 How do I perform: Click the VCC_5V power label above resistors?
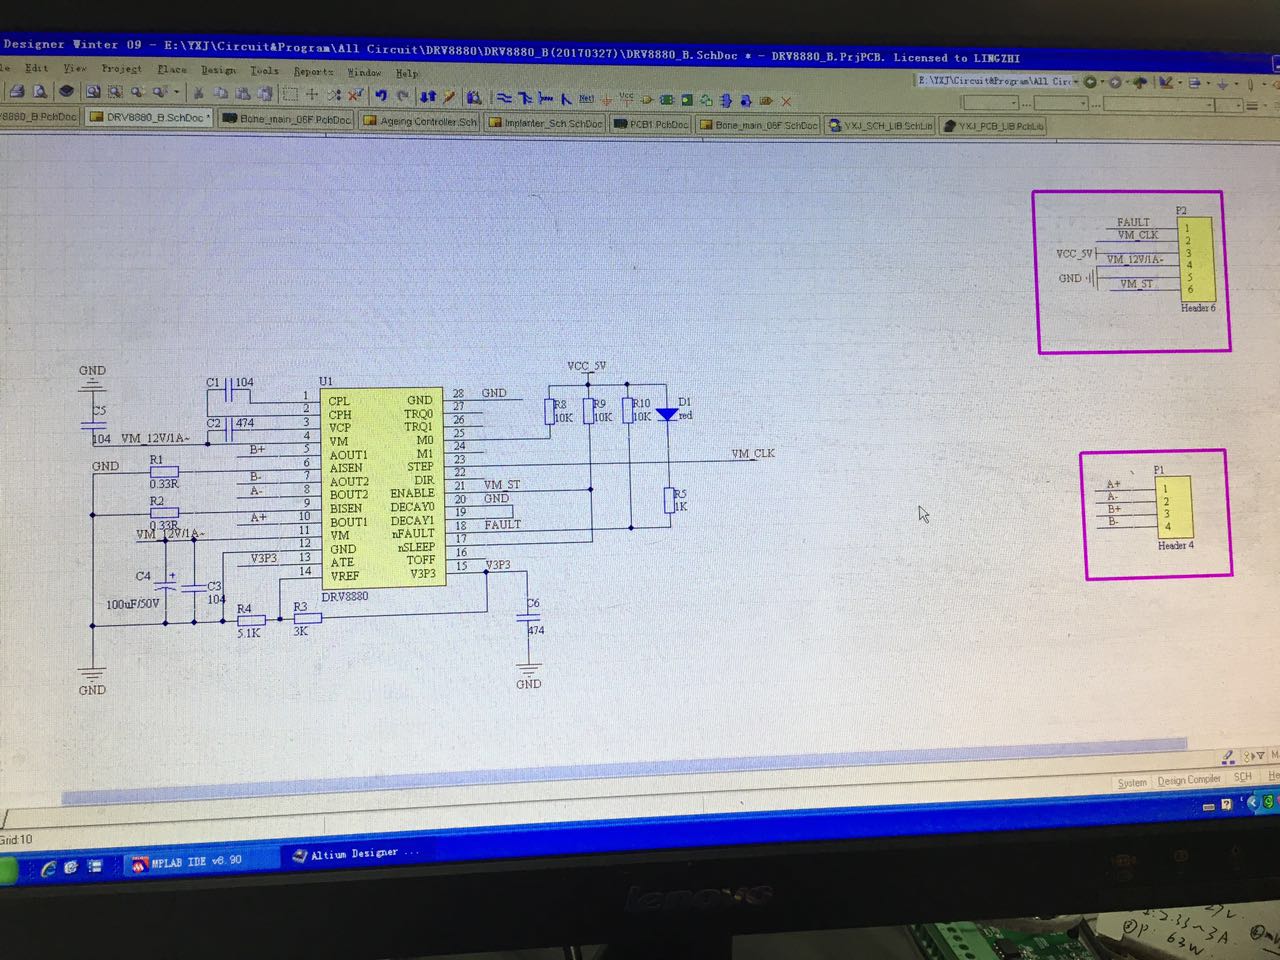pos(587,366)
